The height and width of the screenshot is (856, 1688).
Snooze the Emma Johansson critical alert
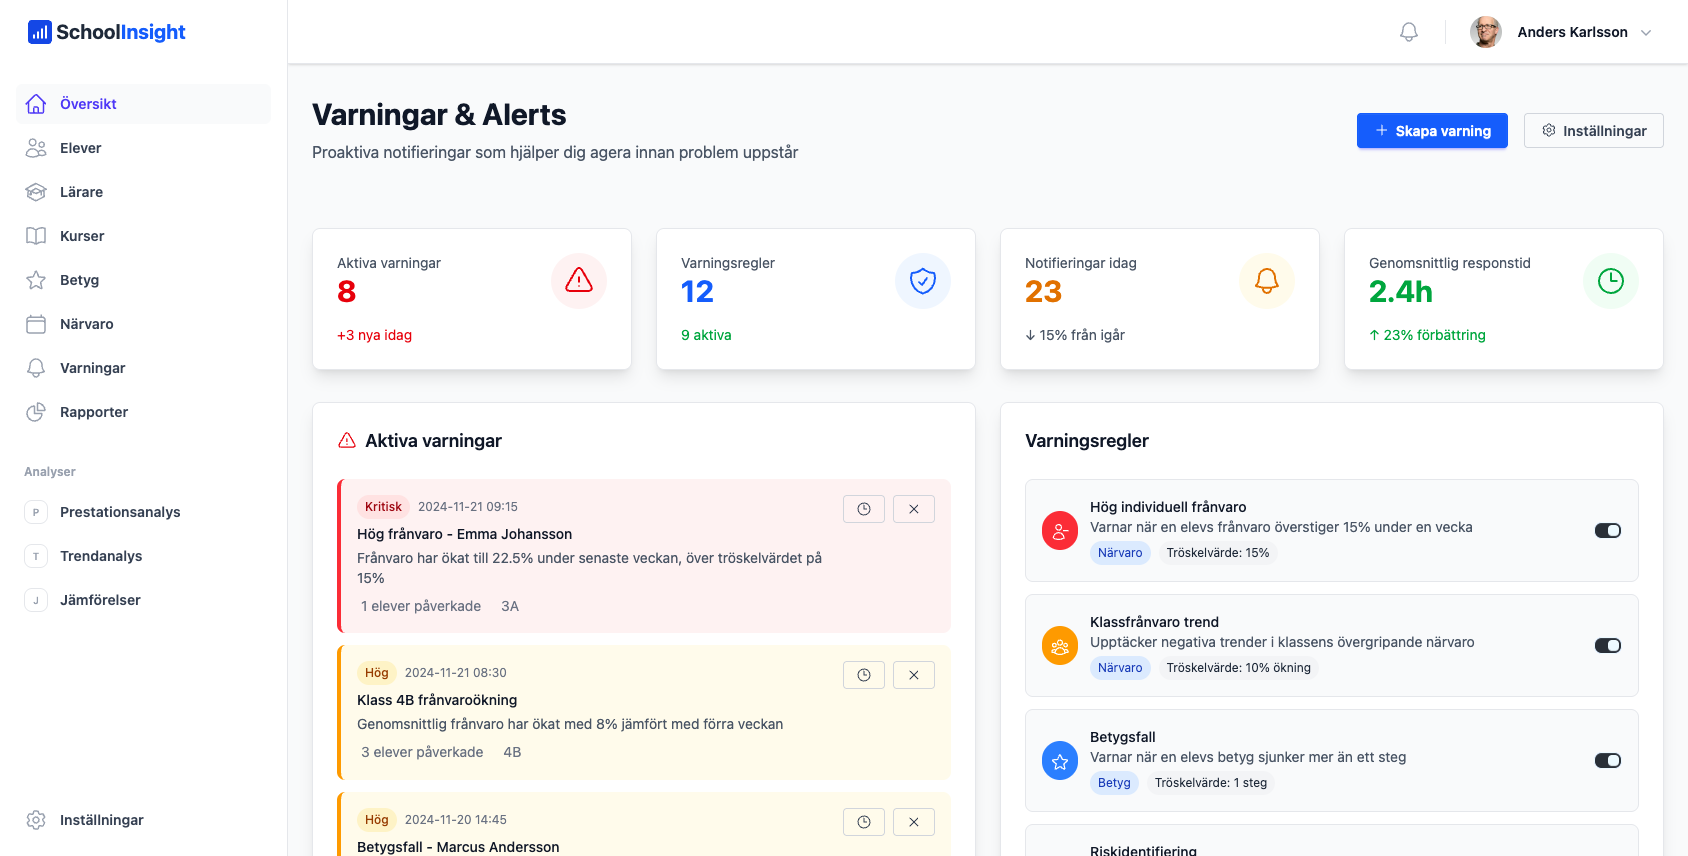click(863, 509)
